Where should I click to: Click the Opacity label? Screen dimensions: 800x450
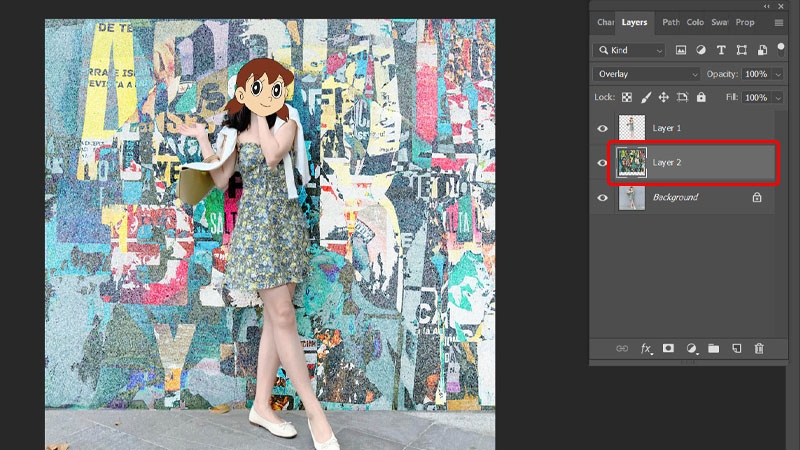coord(722,74)
